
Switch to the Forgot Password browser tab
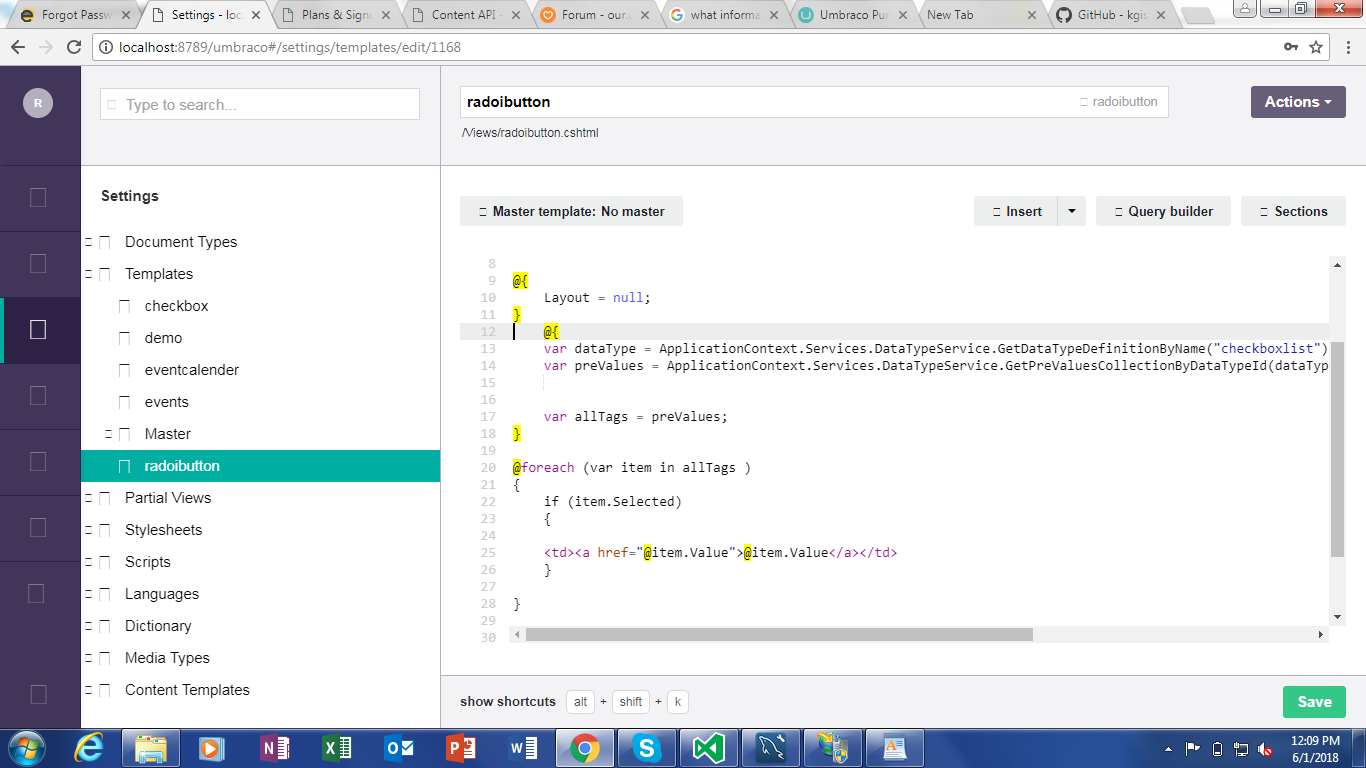(76, 15)
